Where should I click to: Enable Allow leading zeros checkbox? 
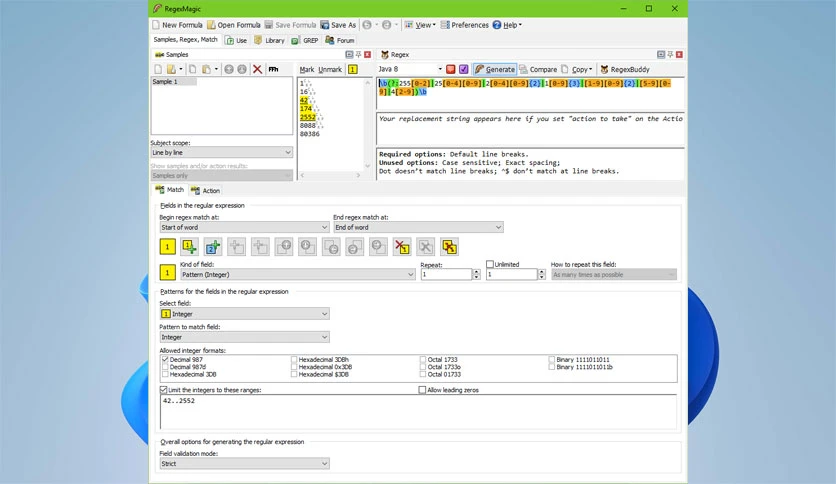pos(422,390)
